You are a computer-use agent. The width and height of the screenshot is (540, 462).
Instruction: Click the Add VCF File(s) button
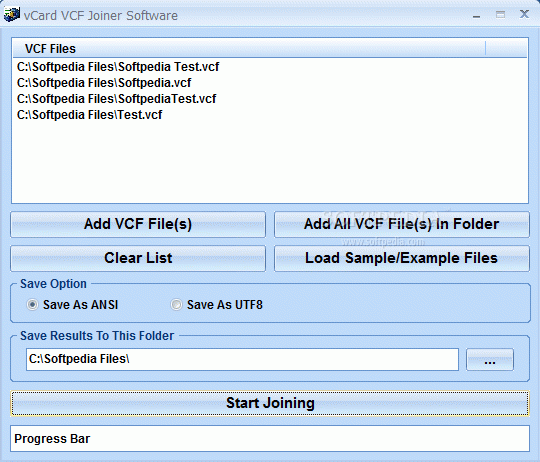click(138, 224)
